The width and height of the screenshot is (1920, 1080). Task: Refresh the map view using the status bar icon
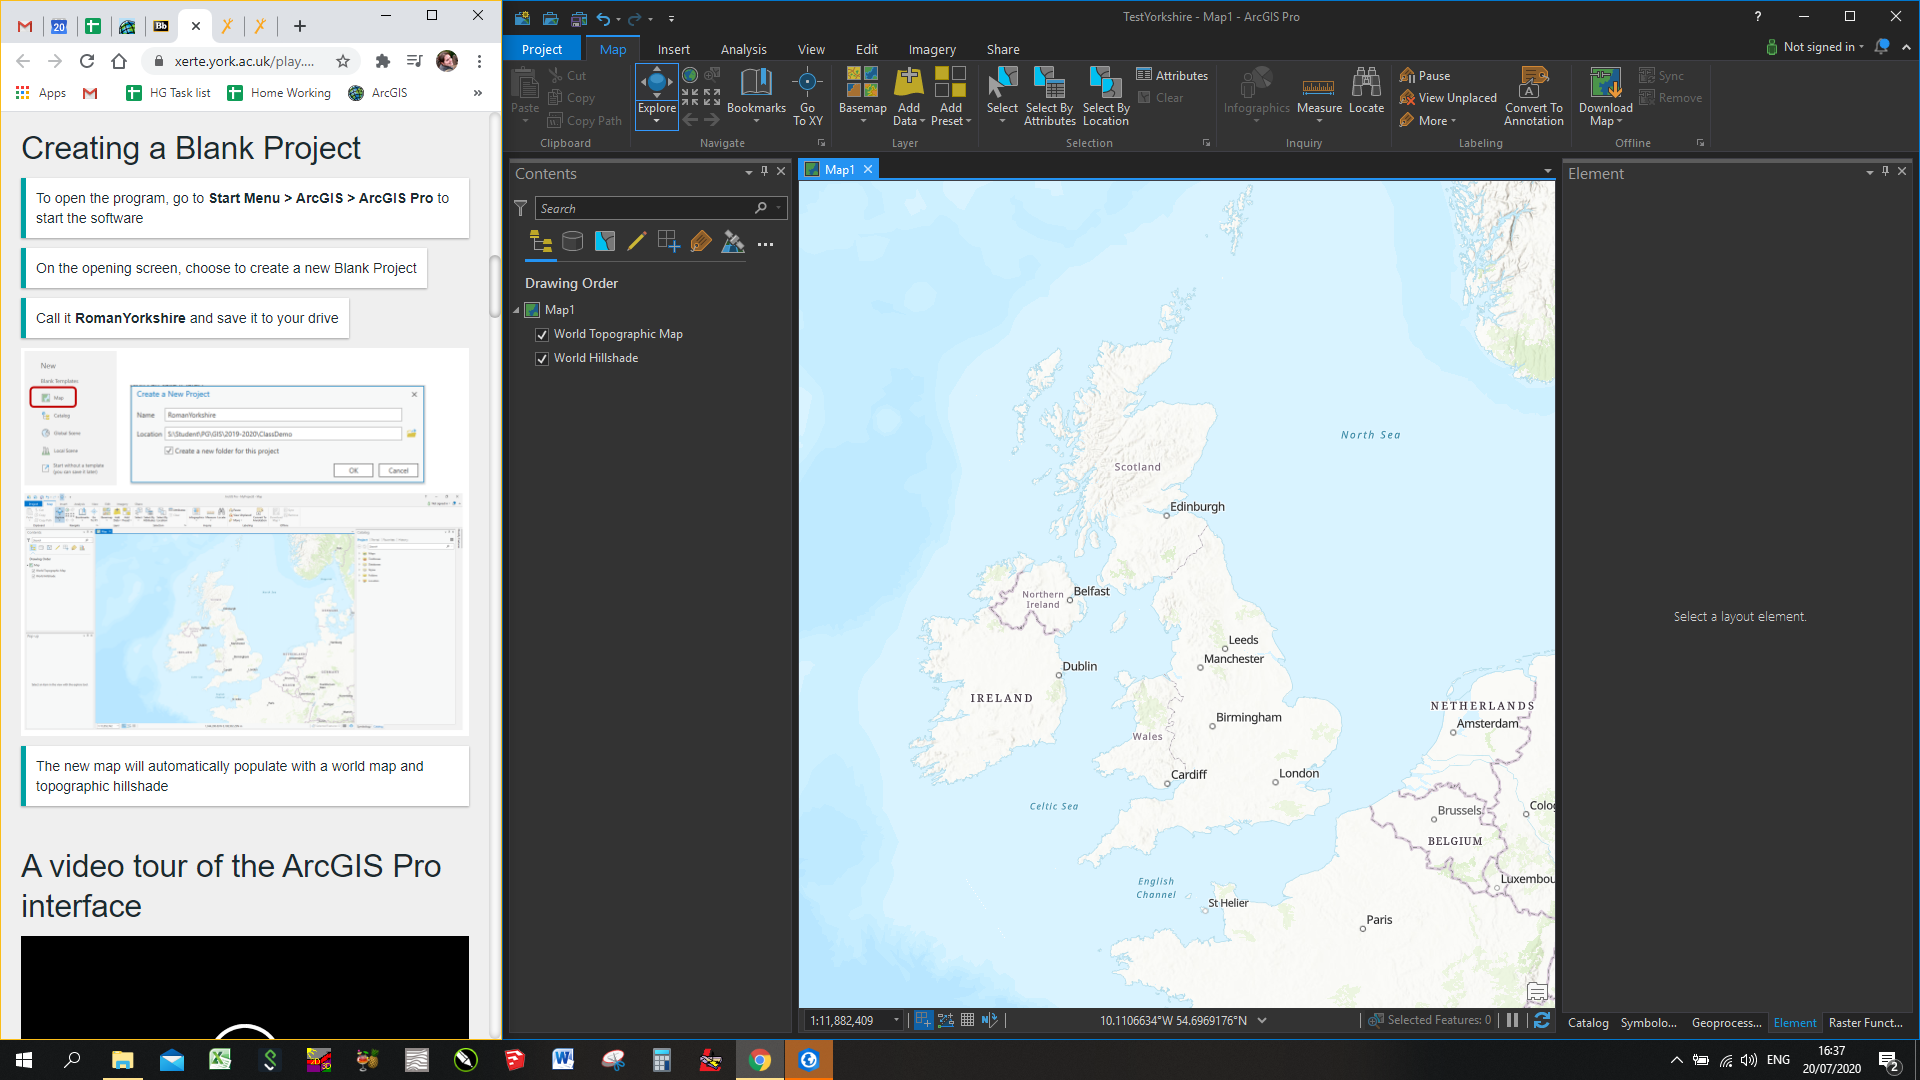(1542, 1020)
